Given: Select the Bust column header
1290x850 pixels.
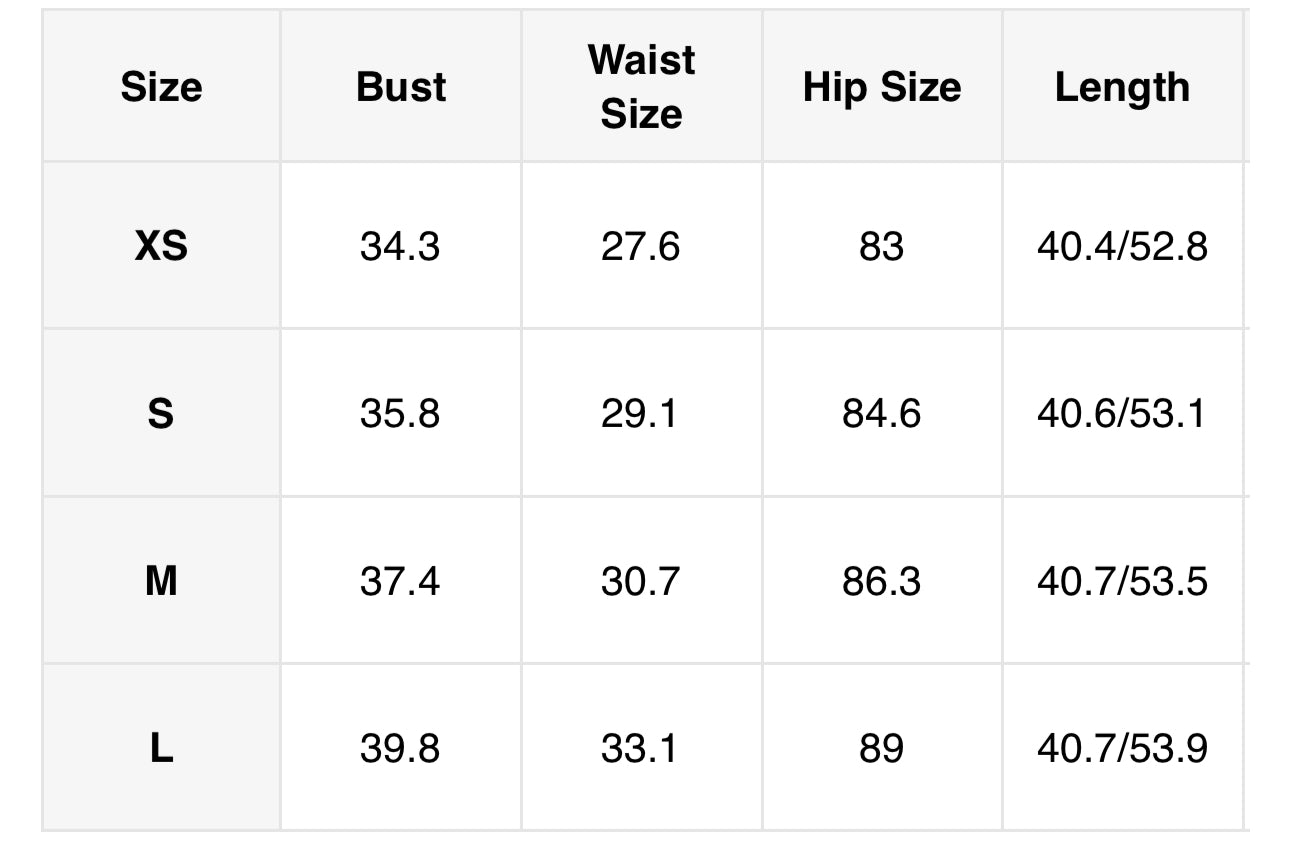Looking at the screenshot, I should pyautogui.click(x=401, y=87).
